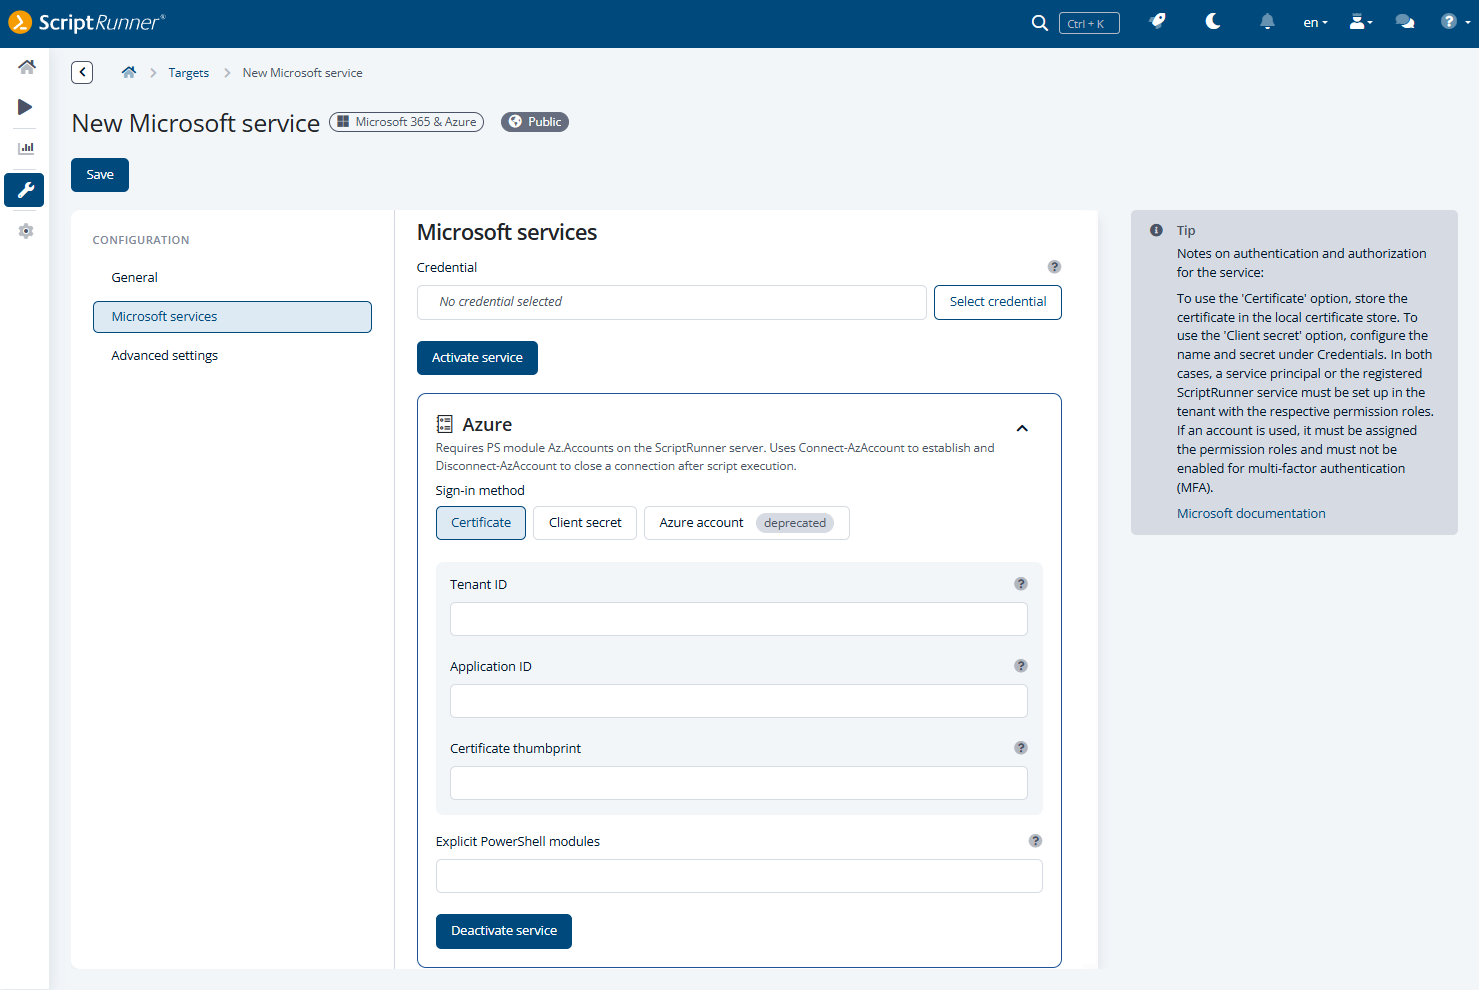
Task: Select deprecated Azure account sign-in method
Action: tap(746, 523)
